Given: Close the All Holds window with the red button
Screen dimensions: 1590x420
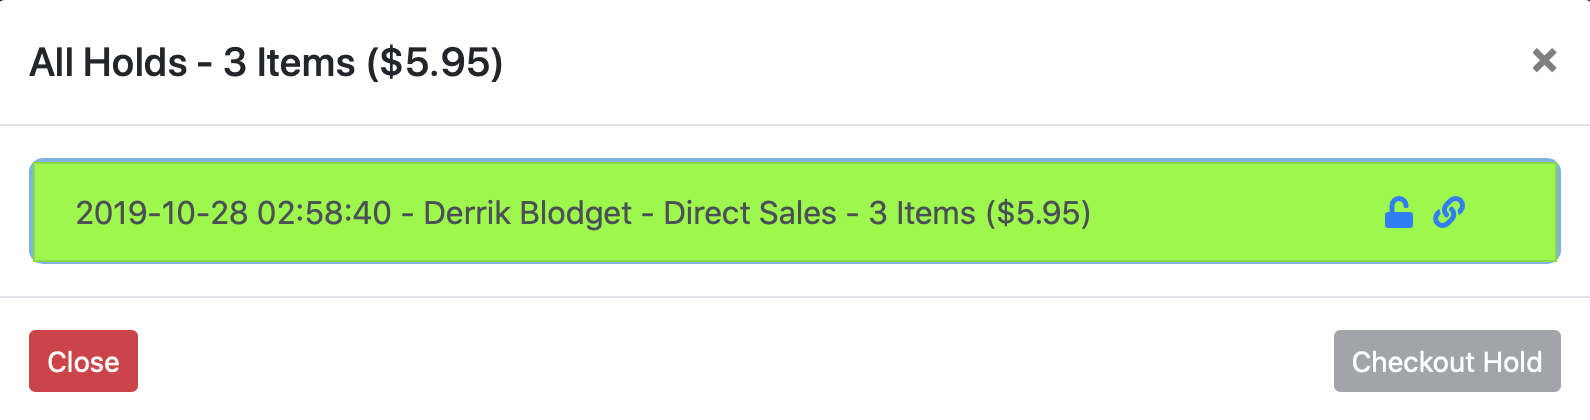Looking at the screenshot, I should pyautogui.click(x=83, y=361).
